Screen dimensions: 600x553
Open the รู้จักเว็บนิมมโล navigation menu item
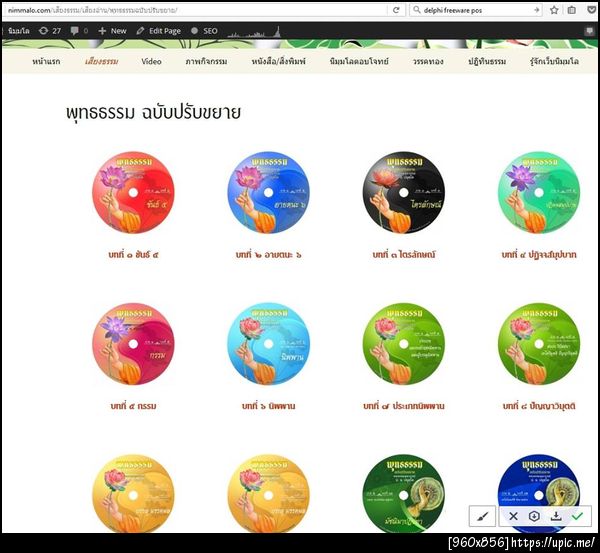pos(554,61)
